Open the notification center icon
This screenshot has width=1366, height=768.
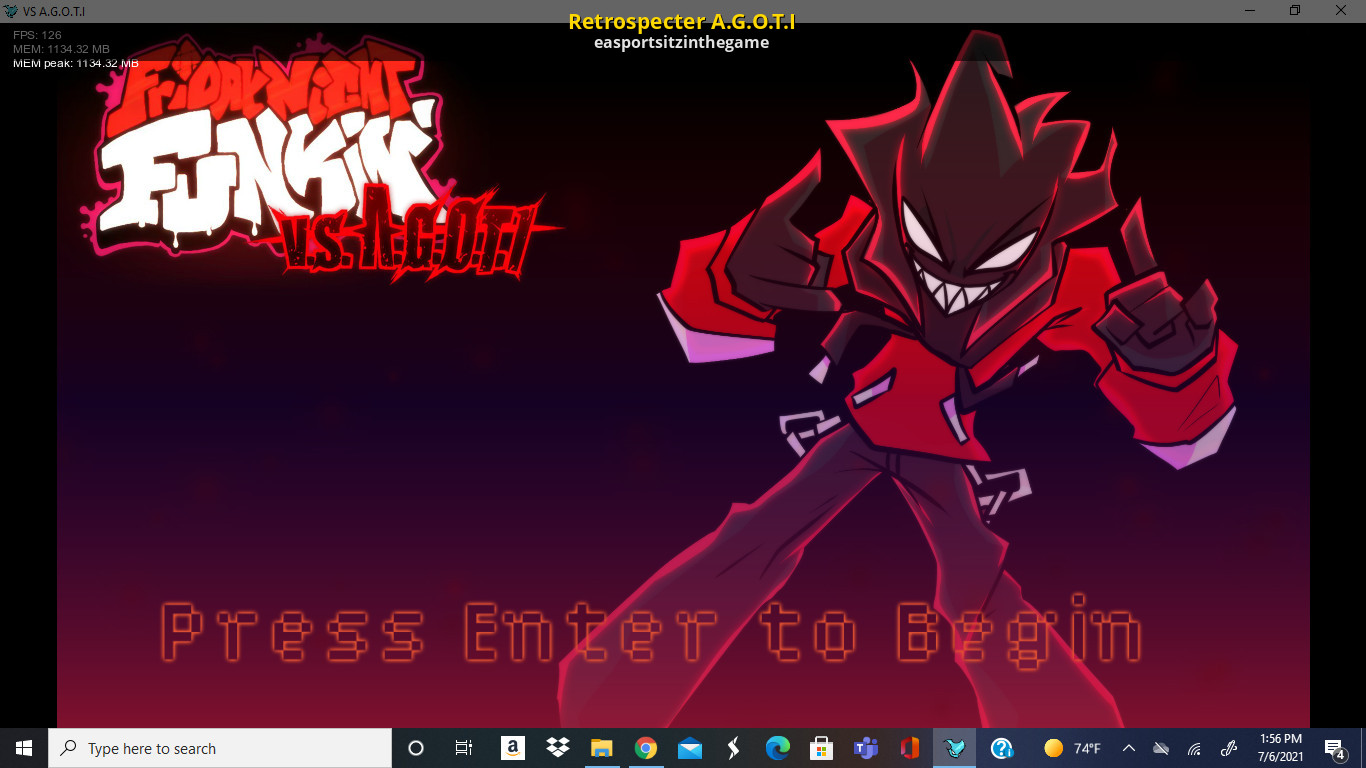pos(1334,748)
